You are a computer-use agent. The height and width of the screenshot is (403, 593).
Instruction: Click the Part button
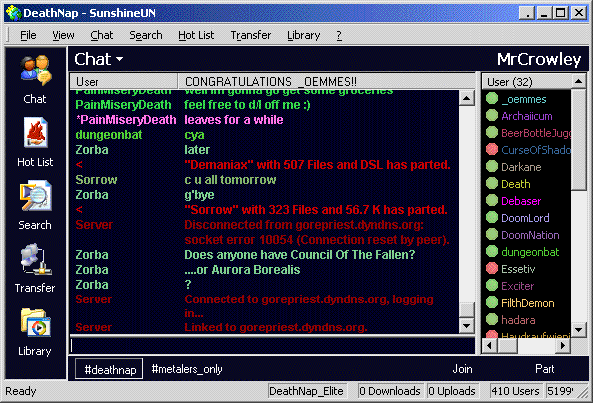tap(545, 369)
